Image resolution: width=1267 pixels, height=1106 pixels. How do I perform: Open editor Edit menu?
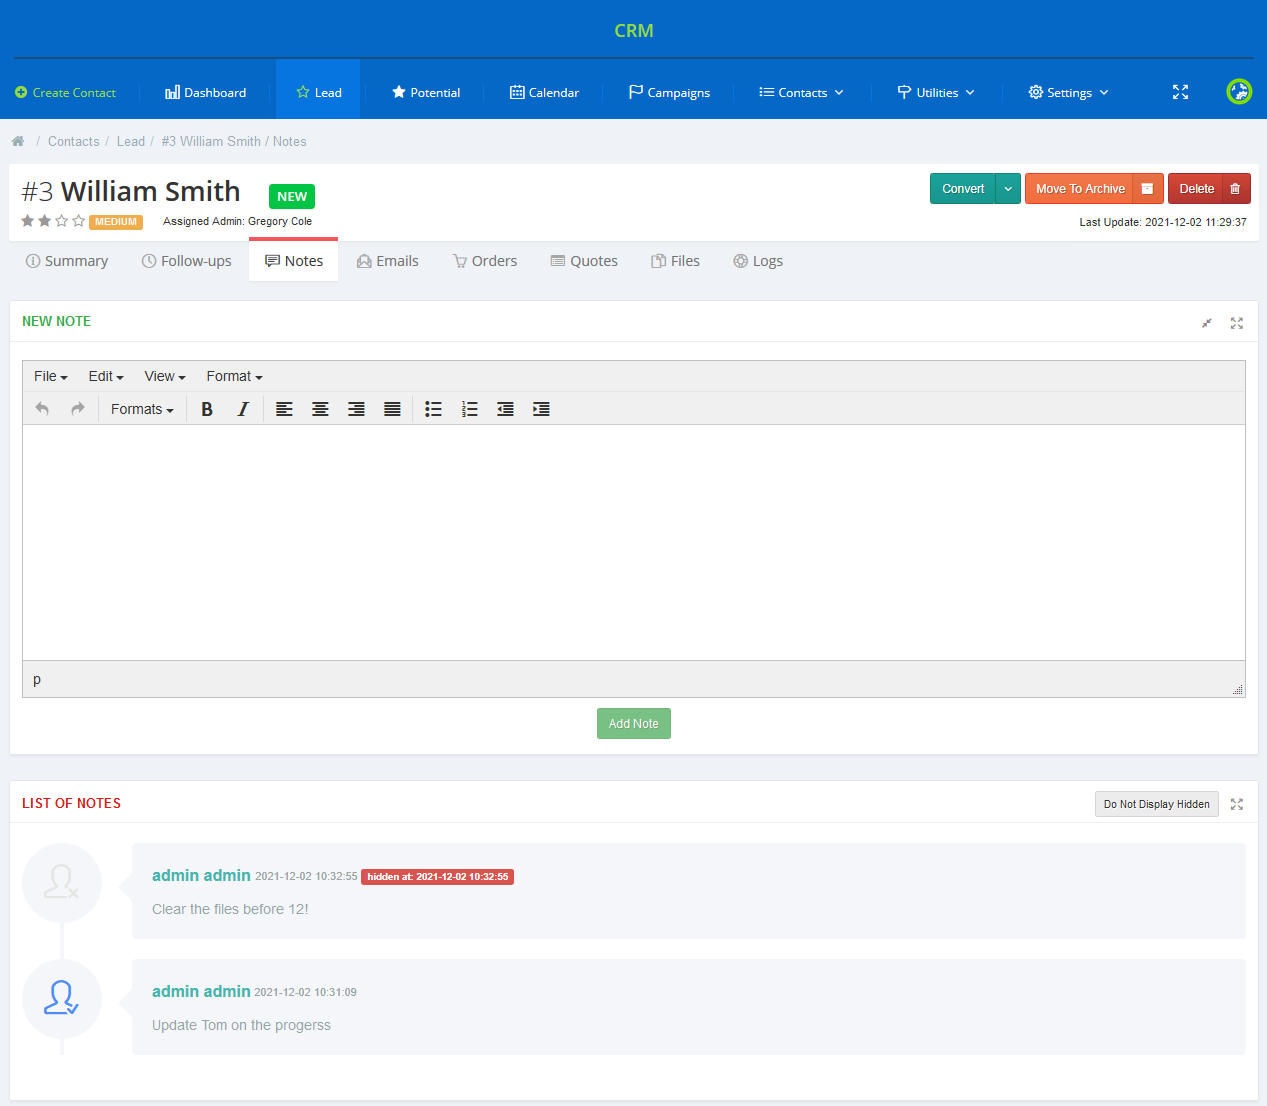pyautogui.click(x=106, y=376)
